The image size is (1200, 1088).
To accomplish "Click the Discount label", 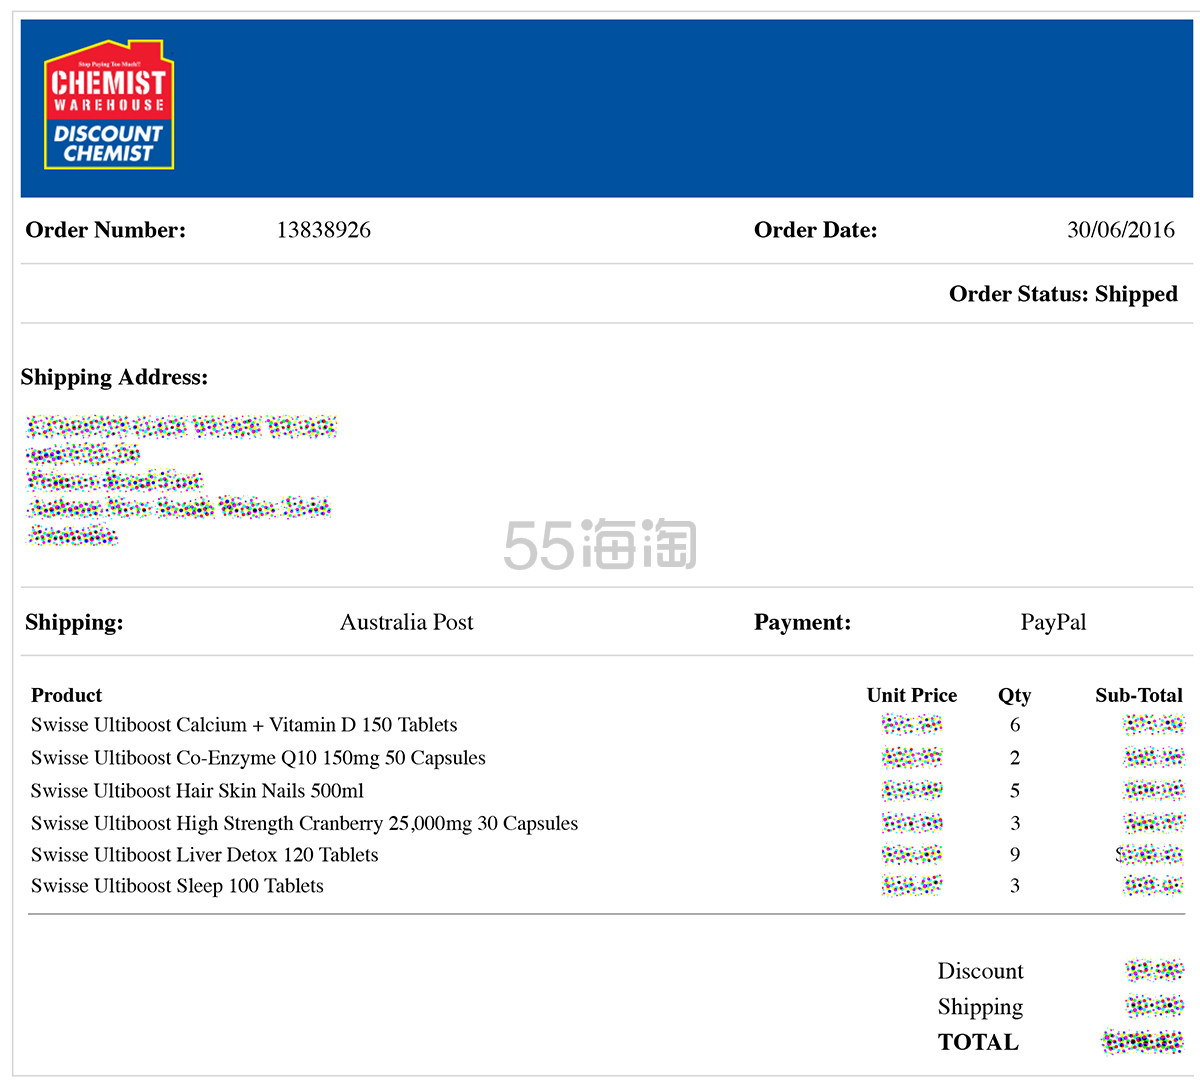I will pyautogui.click(x=980, y=971).
